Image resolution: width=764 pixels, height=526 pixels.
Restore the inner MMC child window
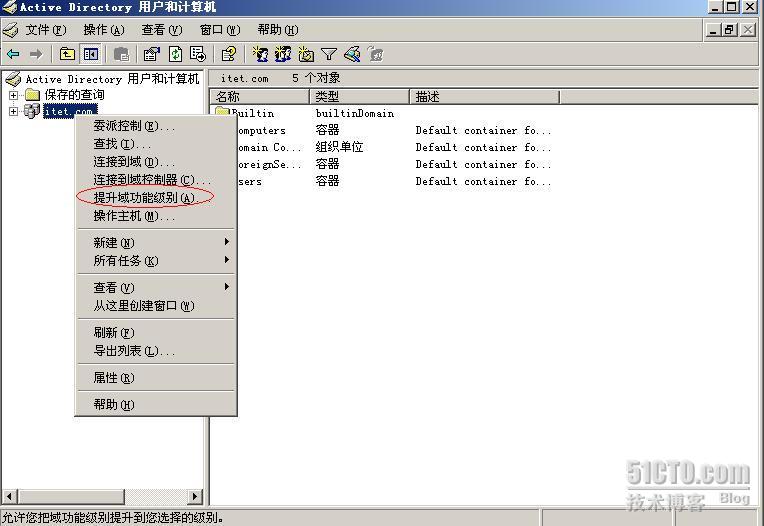tap(729, 30)
